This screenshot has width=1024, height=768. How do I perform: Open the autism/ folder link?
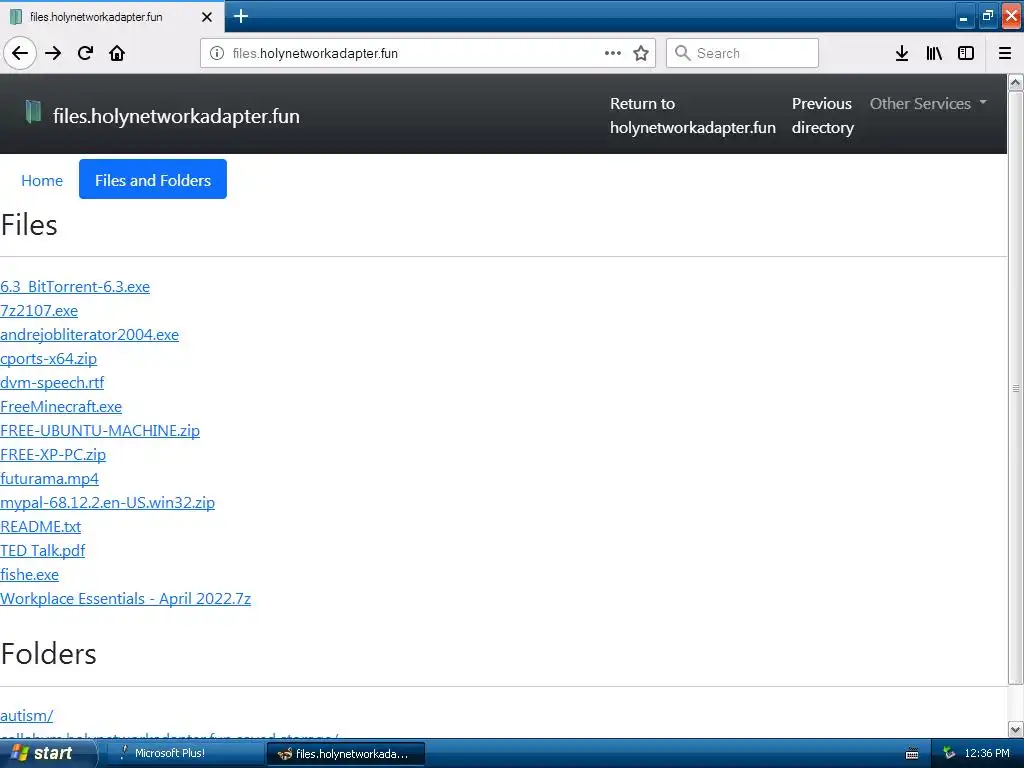point(27,715)
